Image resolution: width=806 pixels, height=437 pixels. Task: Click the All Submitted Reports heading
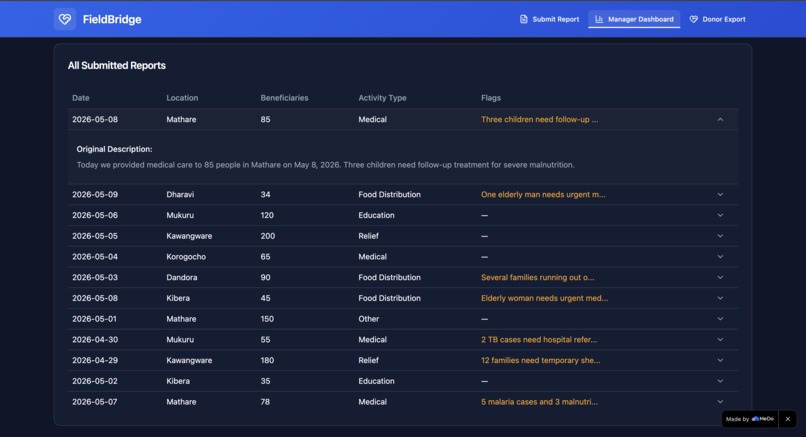click(117, 65)
